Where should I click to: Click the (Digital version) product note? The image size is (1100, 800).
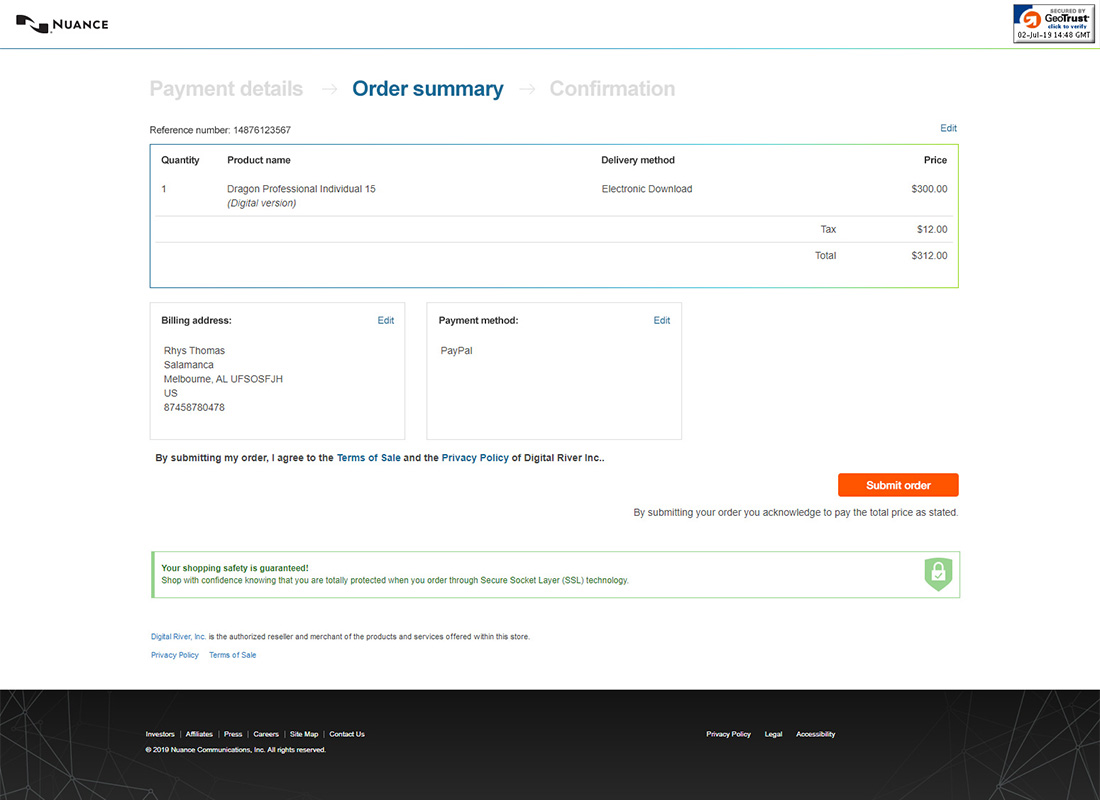point(262,203)
